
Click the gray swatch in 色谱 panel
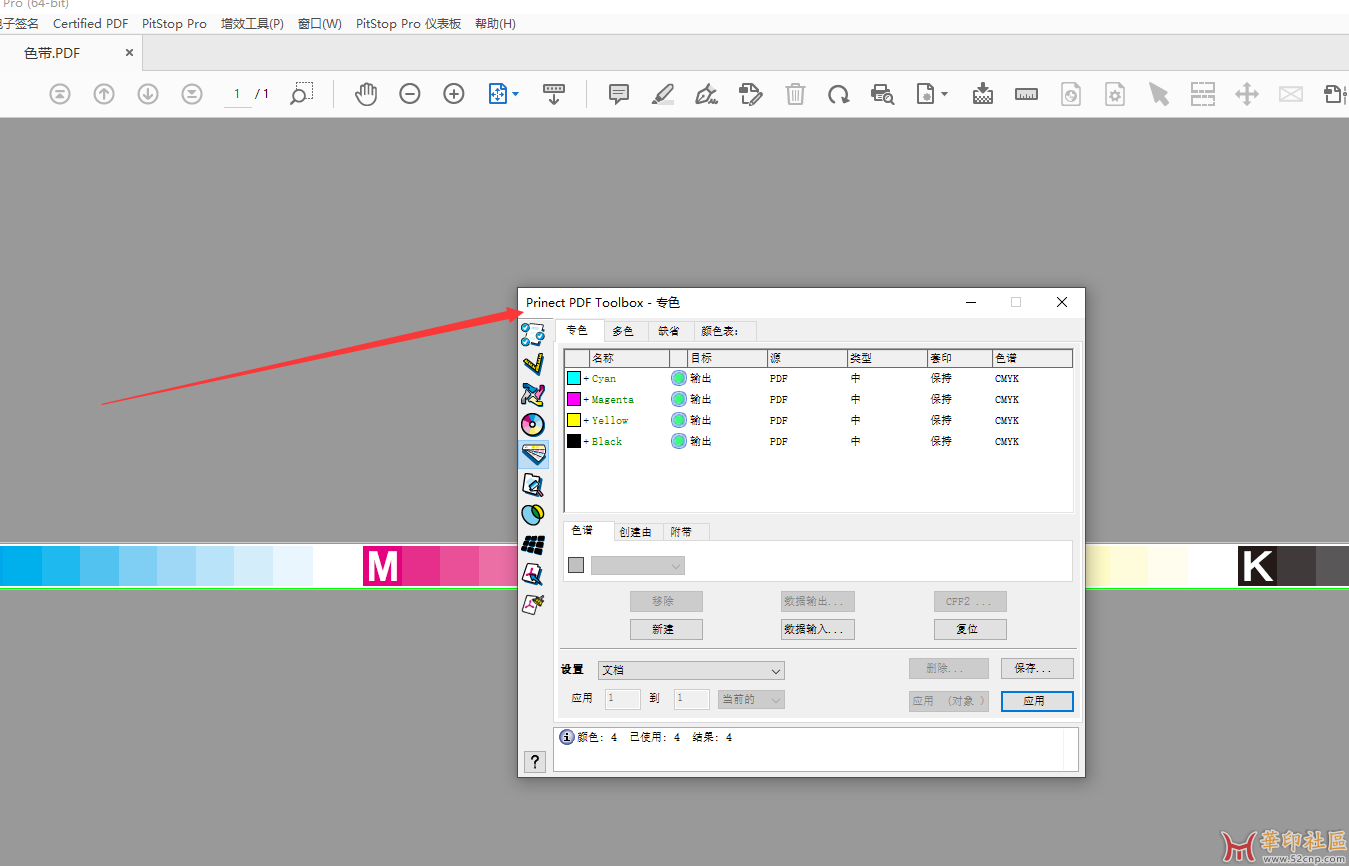coord(576,566)
